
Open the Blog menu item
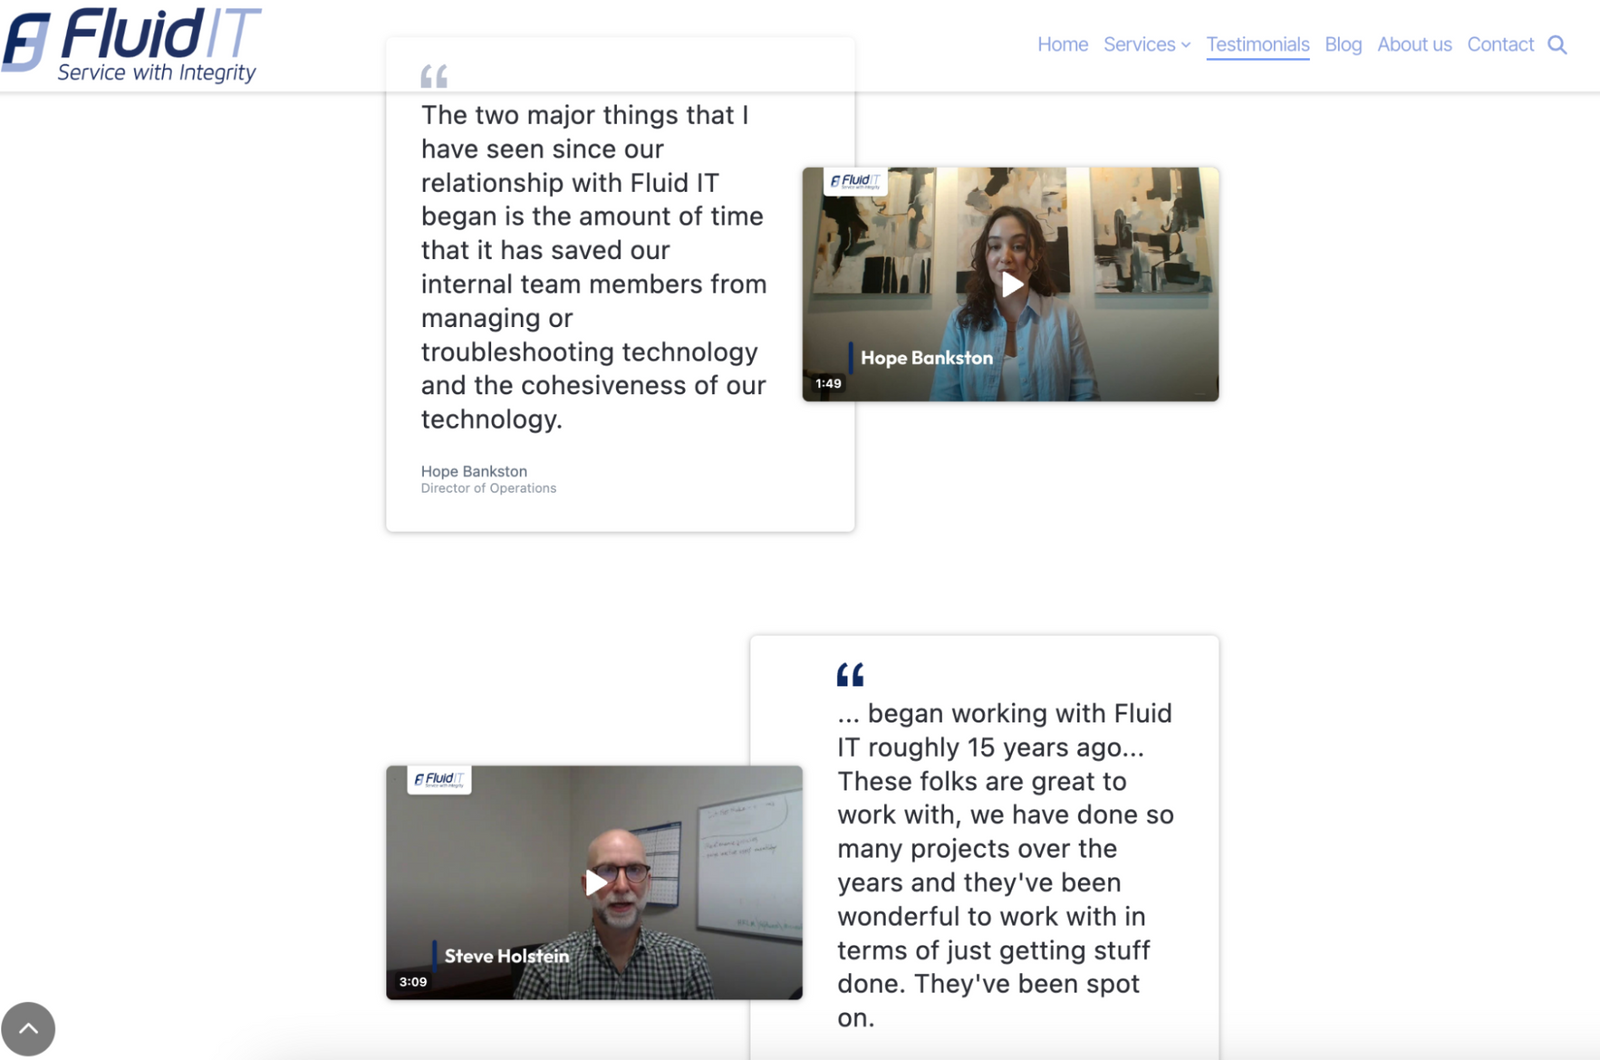point(1342,44)
